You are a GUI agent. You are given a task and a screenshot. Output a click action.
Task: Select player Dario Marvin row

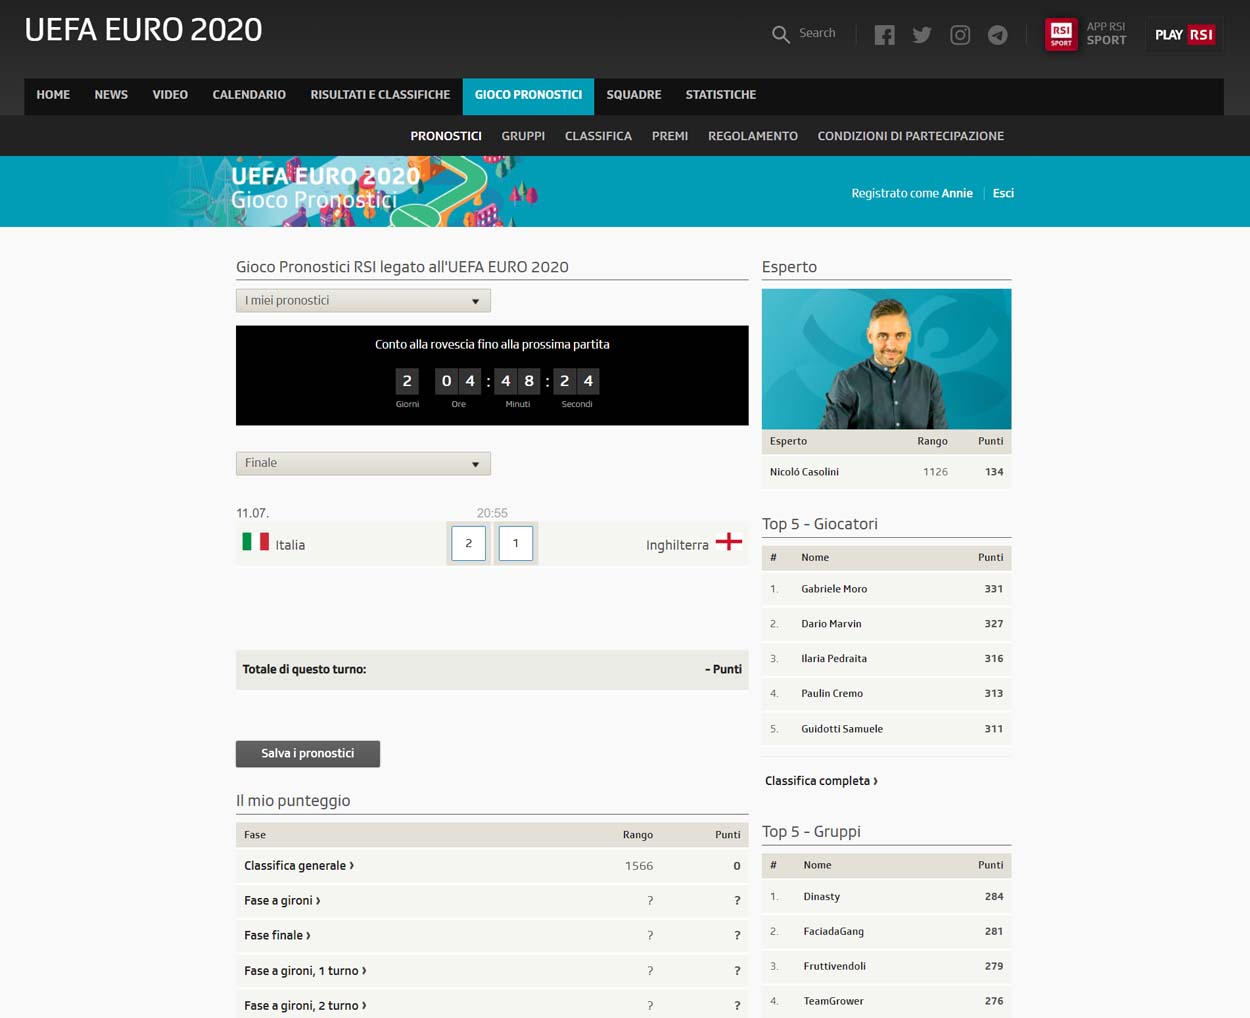coord(886,624)
